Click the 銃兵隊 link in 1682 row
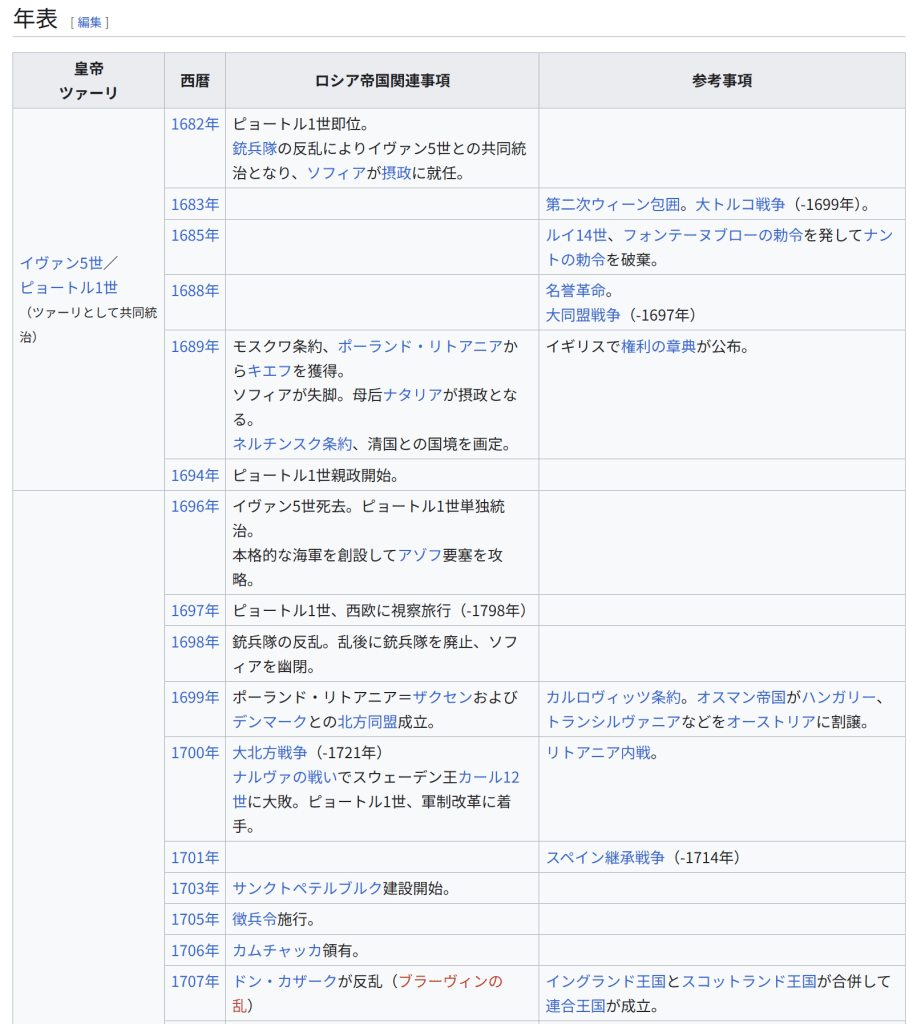Screen dimensions: 913x1024 pyautogui.click(x=254, y=148)
